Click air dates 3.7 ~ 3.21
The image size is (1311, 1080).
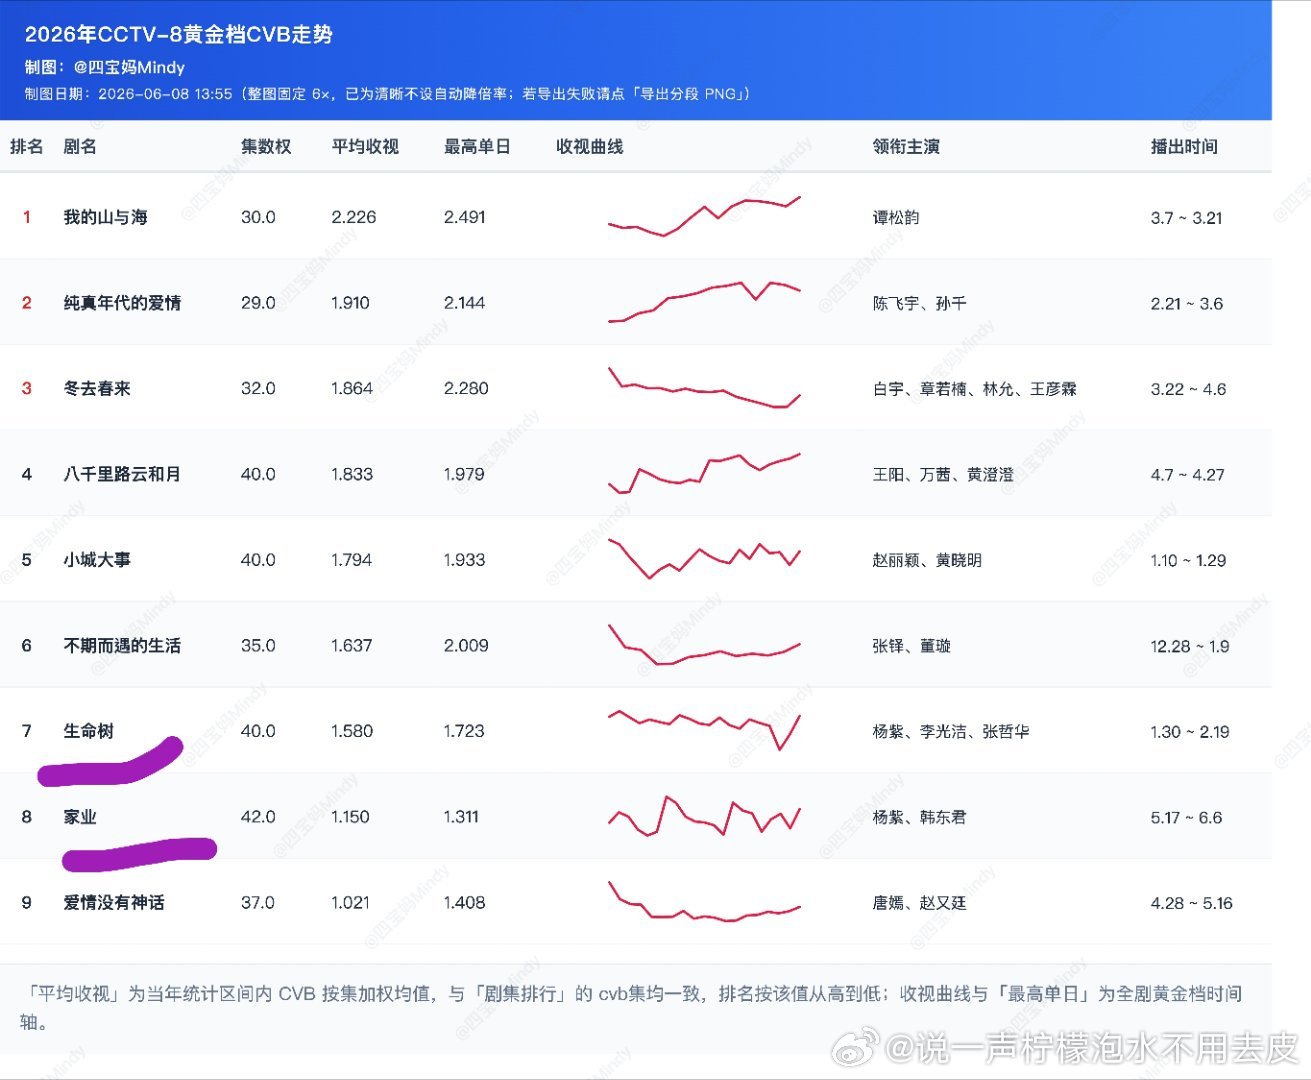pyautogui.click(x=1186, y=218)
